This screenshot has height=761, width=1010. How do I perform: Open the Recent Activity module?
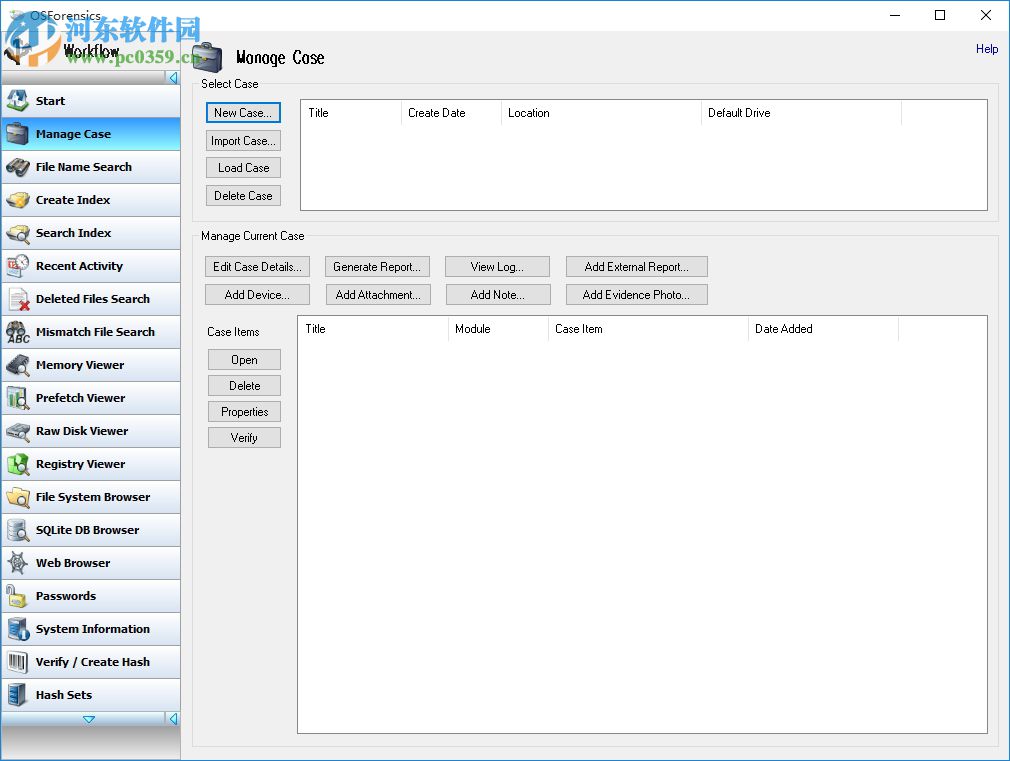tap(91, 265)
